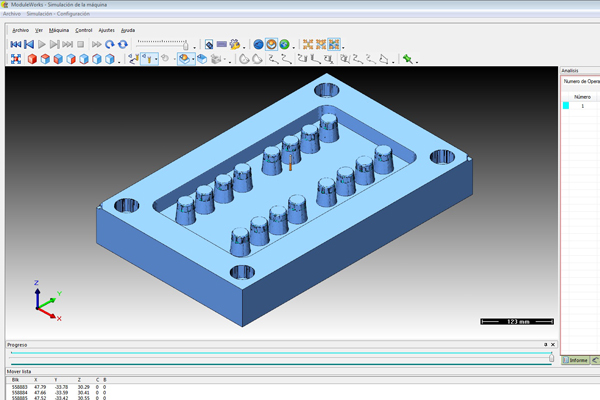
Task: Click the green pin icon
Action: coord(408,59)
